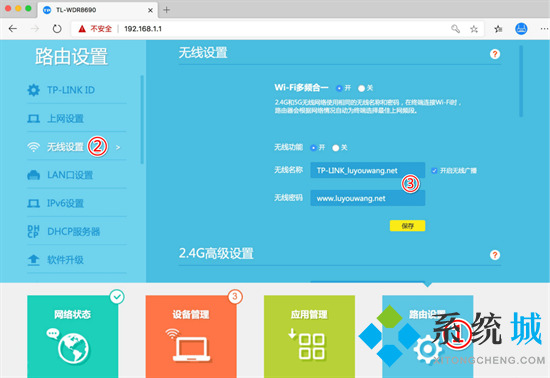550x378 pixels.
Task: Turn Wi-Fi多频合一 on with 开 radio
Action: point(339,88)
